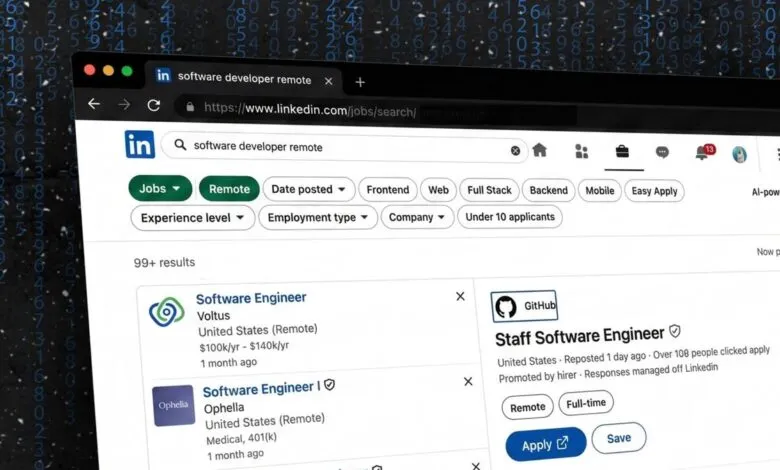Click the LinkedIn search input field
This screenshot has height=470, width=780.
pyautogui.click(x=343, y=147)
